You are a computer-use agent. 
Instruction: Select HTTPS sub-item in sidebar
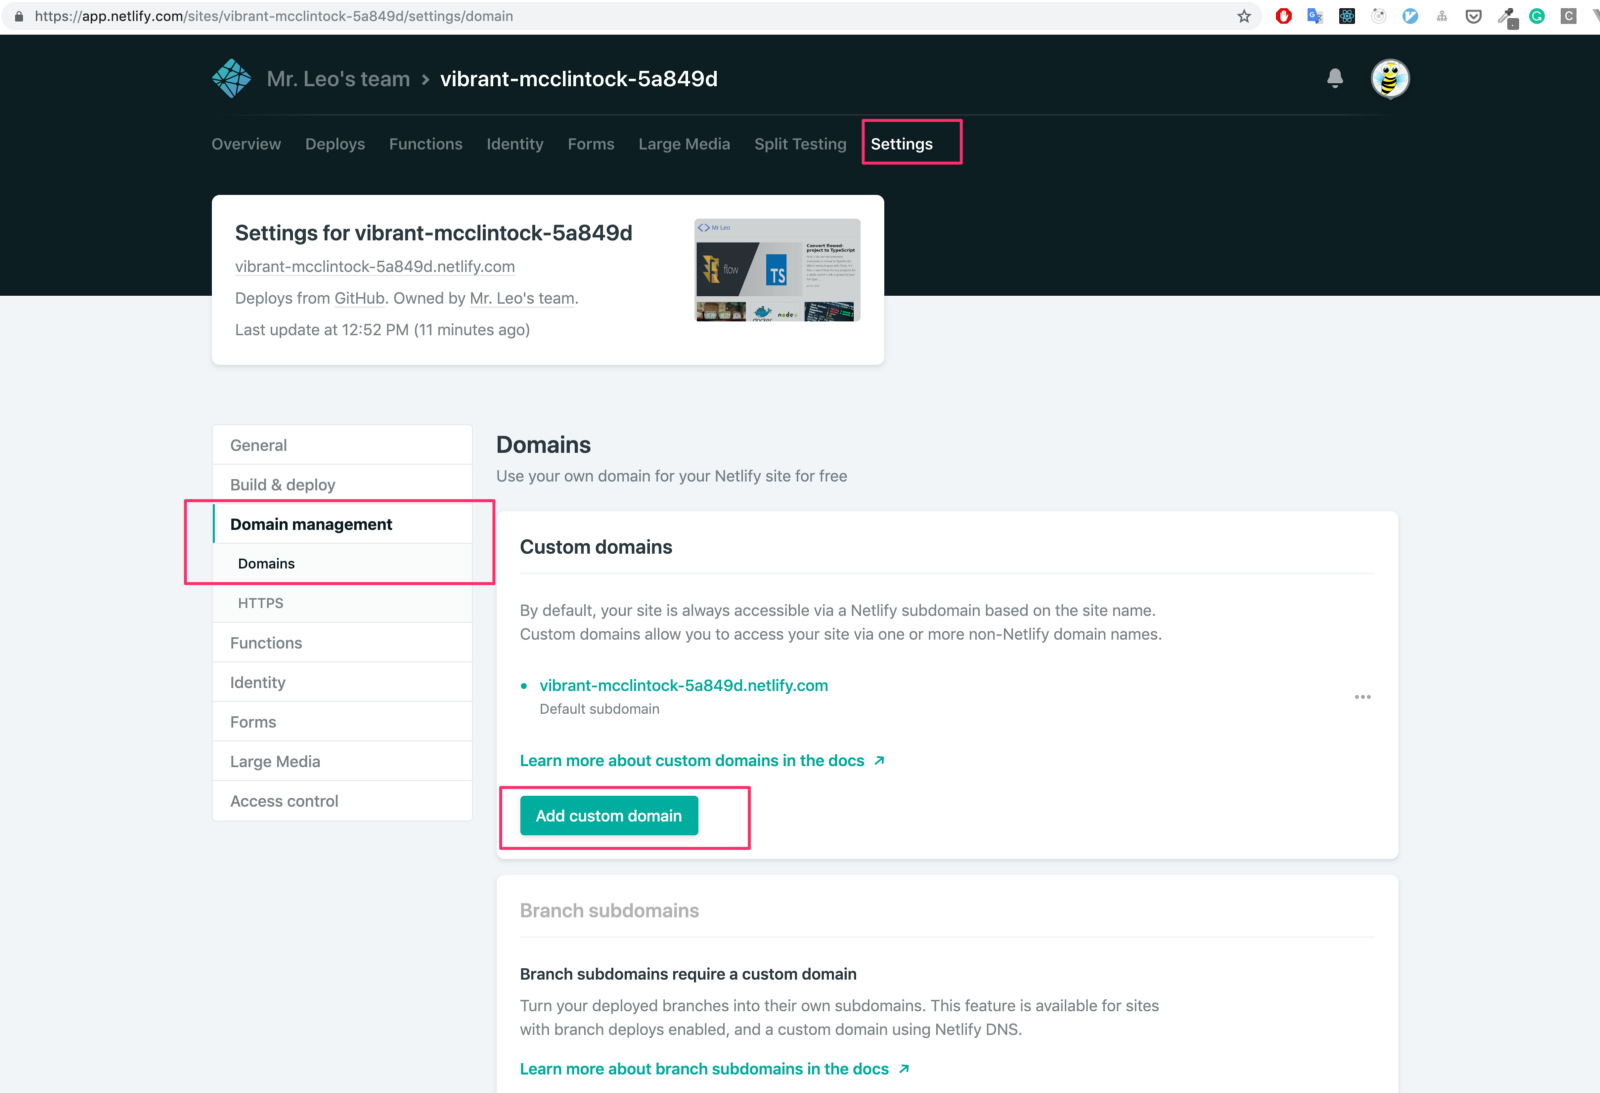342,603
